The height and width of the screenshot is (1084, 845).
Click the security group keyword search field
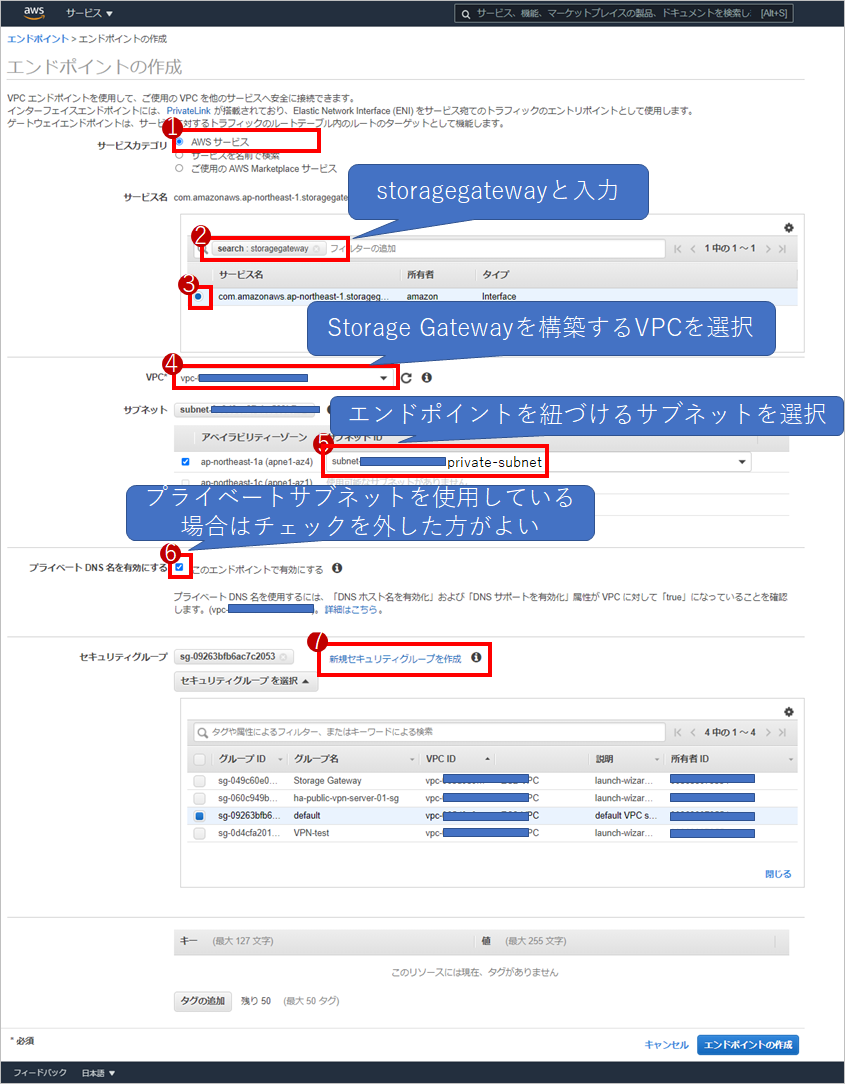[429, 732]
